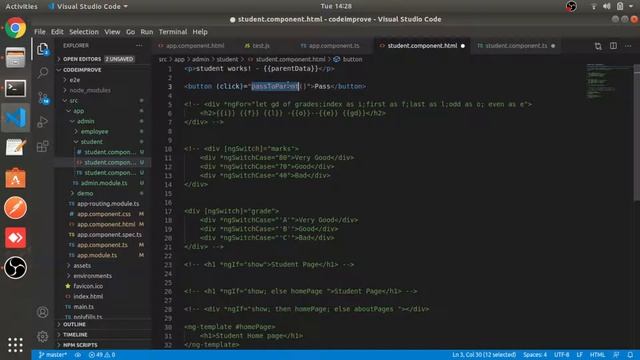Open Activities overview in top bar

21,6
